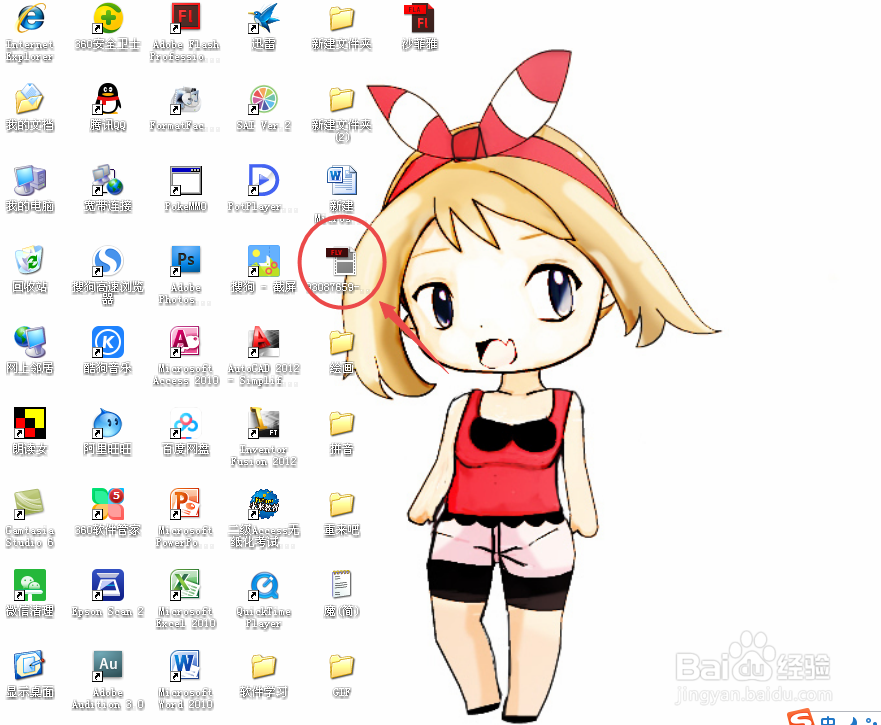Launch QuickTime Player icon
Image resolution: width=881 pixels, height=725 pixels.
(x=264, y=585)
